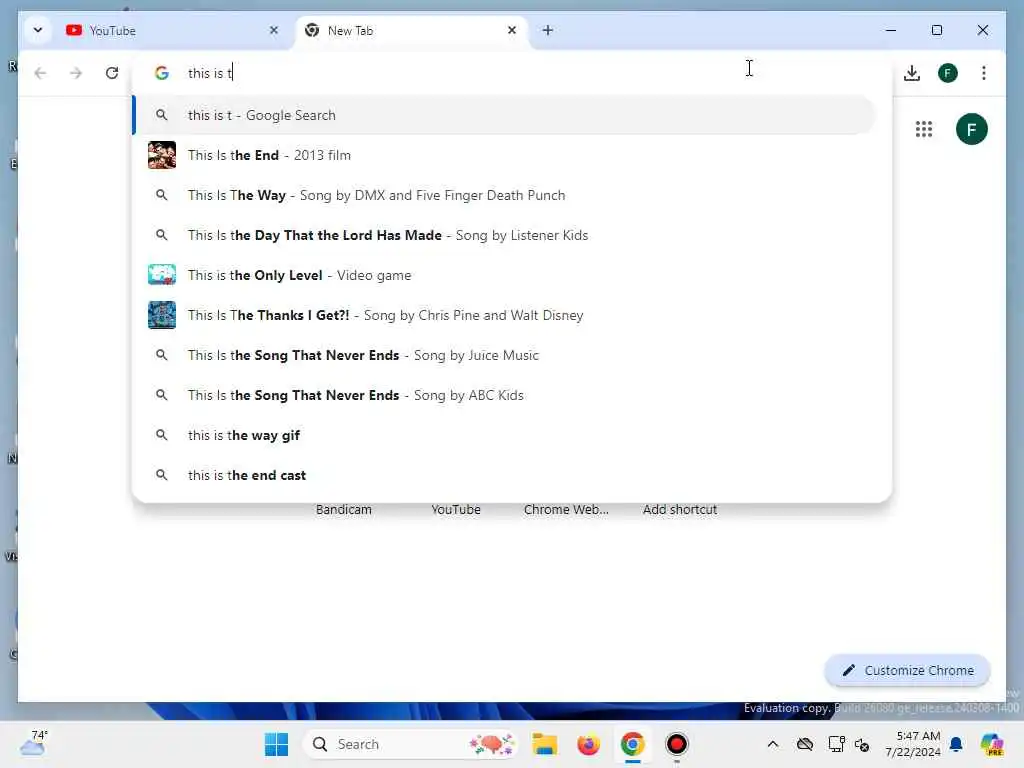Open Google apps grid
This screenshot has width=1024, height=768.
coord(923,129)
